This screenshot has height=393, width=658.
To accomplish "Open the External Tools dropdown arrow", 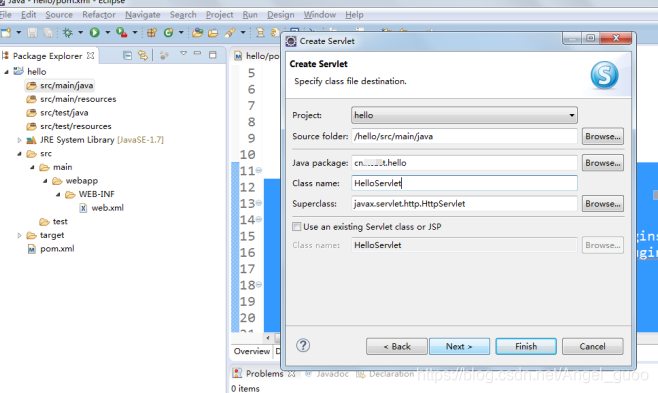I will (135, 32).
